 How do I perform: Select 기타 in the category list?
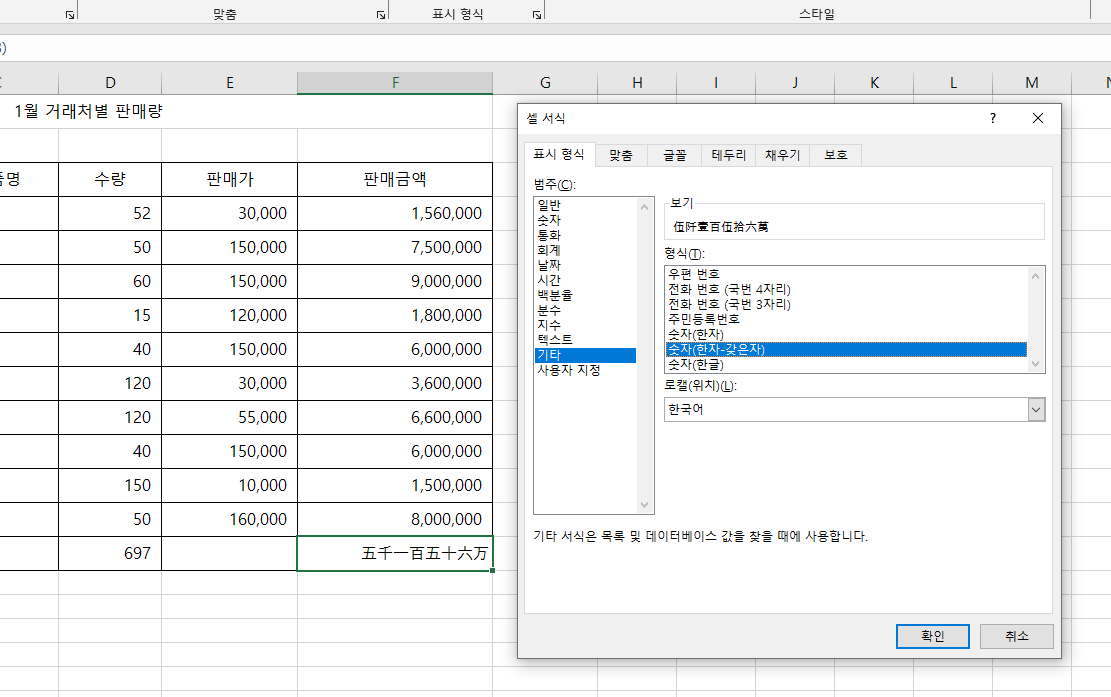pos(585,355)
